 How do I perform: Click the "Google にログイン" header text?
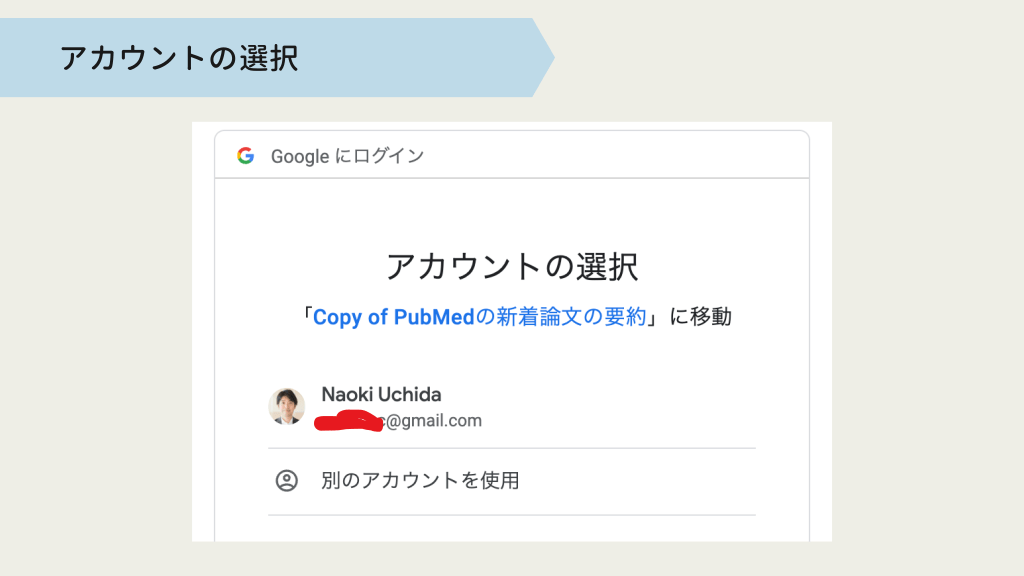point(347,156)
